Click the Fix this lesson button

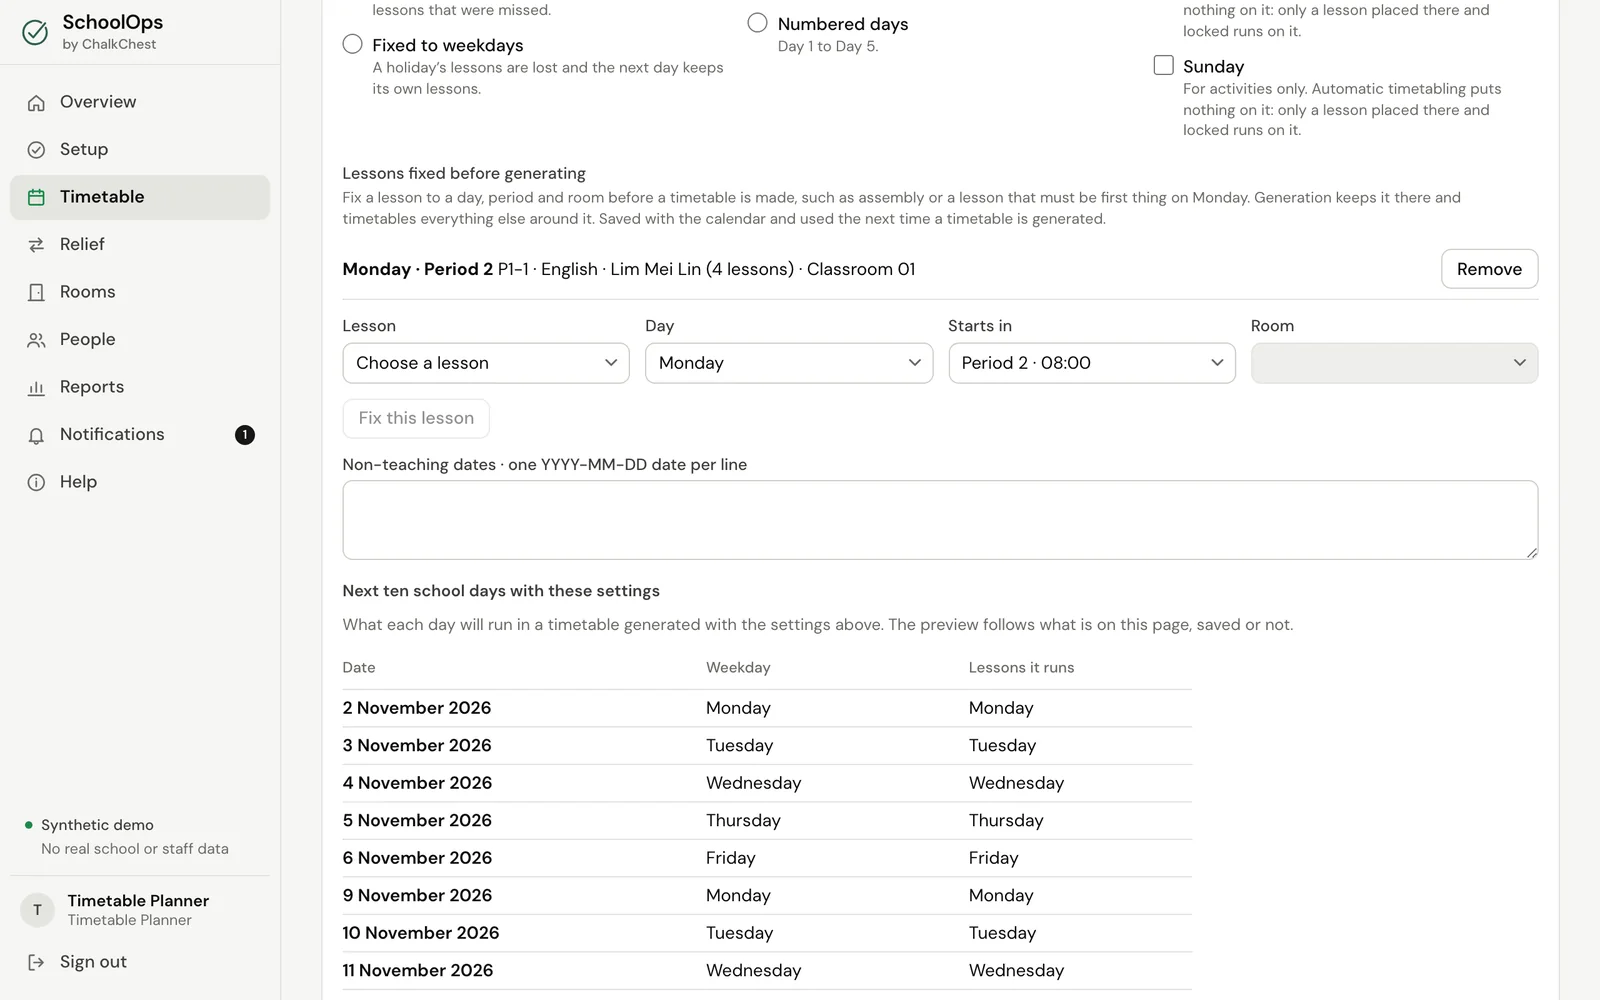click(416, 418)
